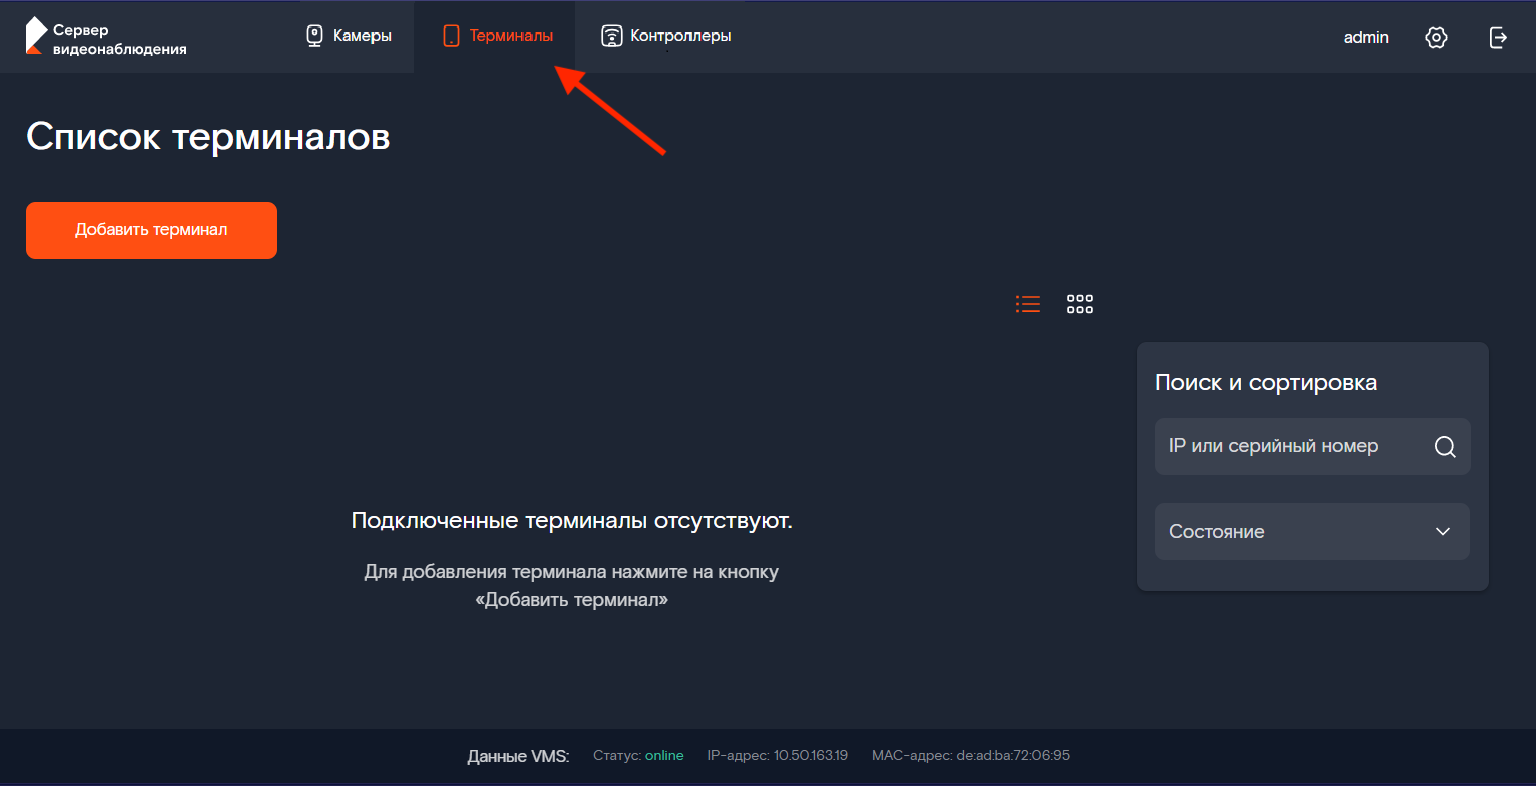1536x786 pixels.
Task: Click the IP-адрес 10.50.163.19 text
Action: pyautogui.click(x=778, y=755)
